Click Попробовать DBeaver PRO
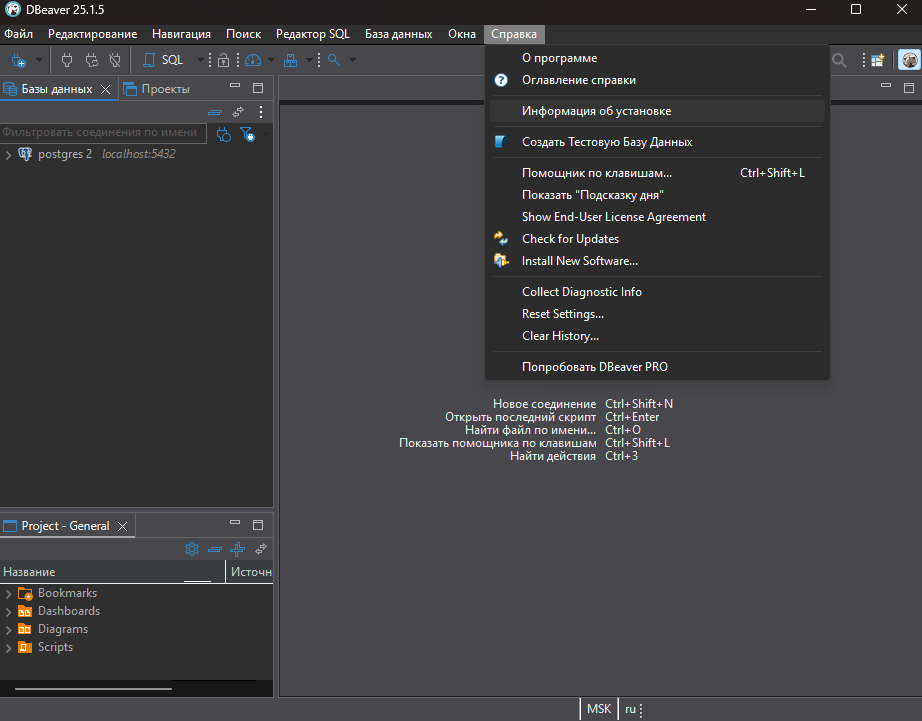The width and height of the screenshot is (922, 721). tap(657, 367)
